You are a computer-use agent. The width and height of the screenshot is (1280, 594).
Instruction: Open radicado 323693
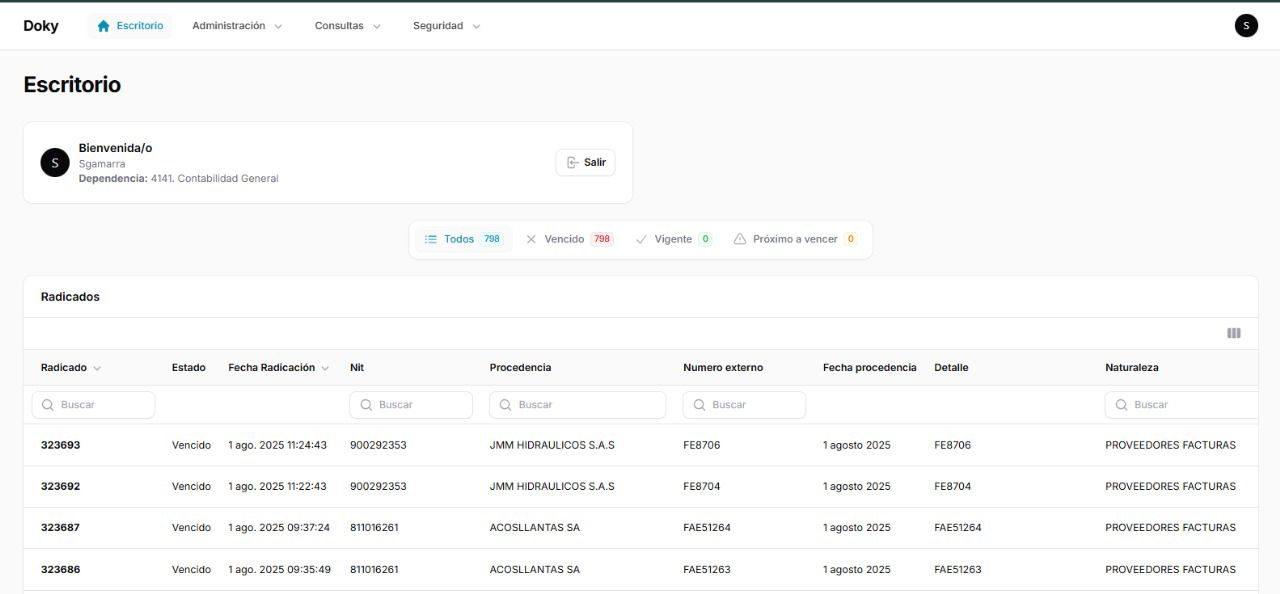(x=60, y=445)
